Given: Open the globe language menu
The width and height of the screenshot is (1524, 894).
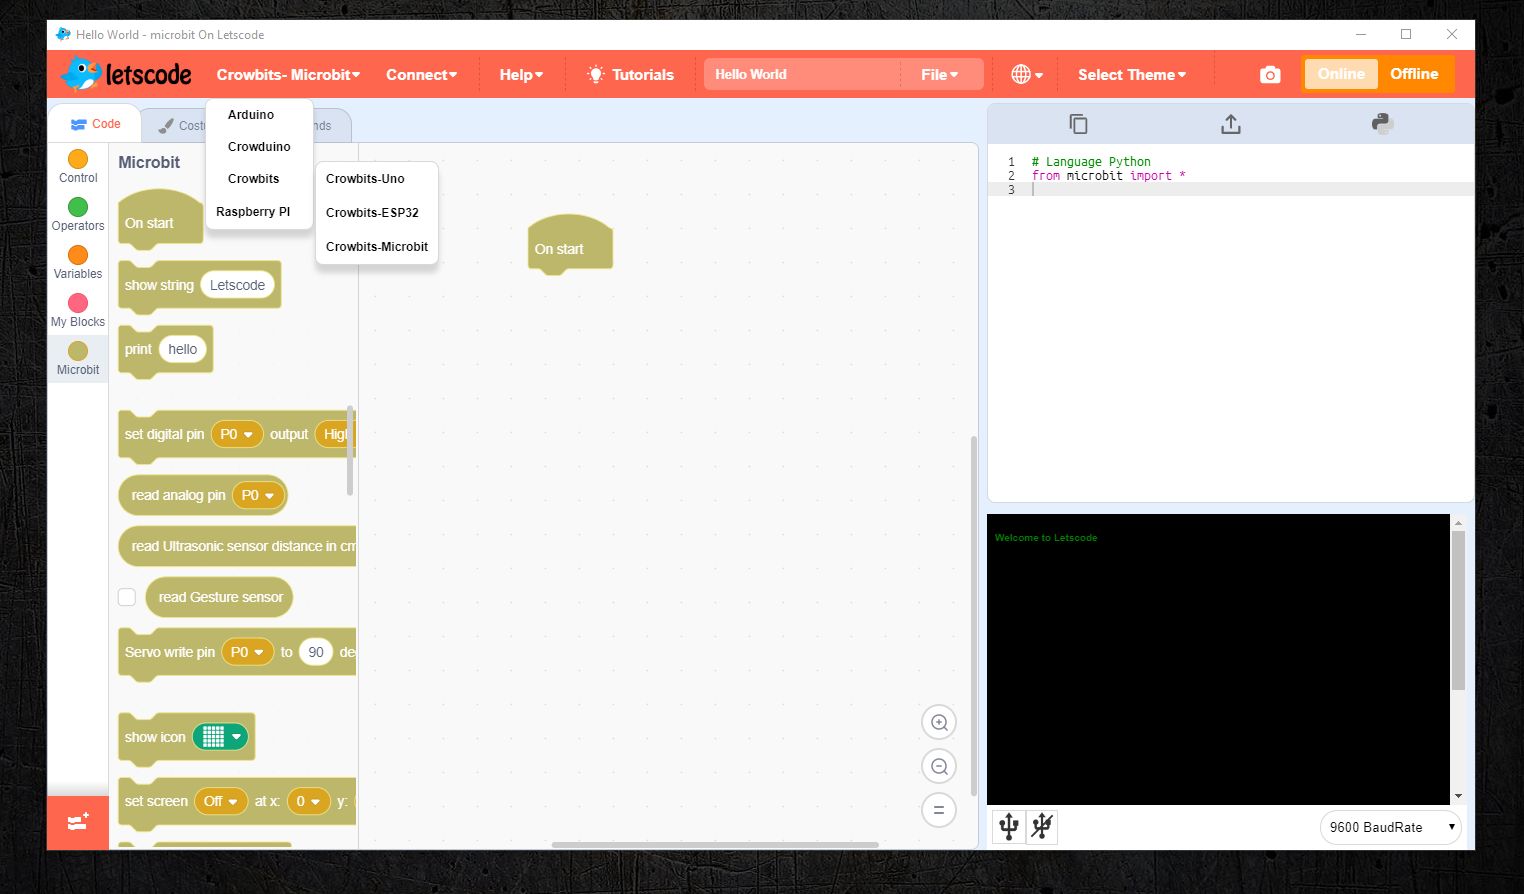Looking at the screenshot, I should coord(1027,74).
